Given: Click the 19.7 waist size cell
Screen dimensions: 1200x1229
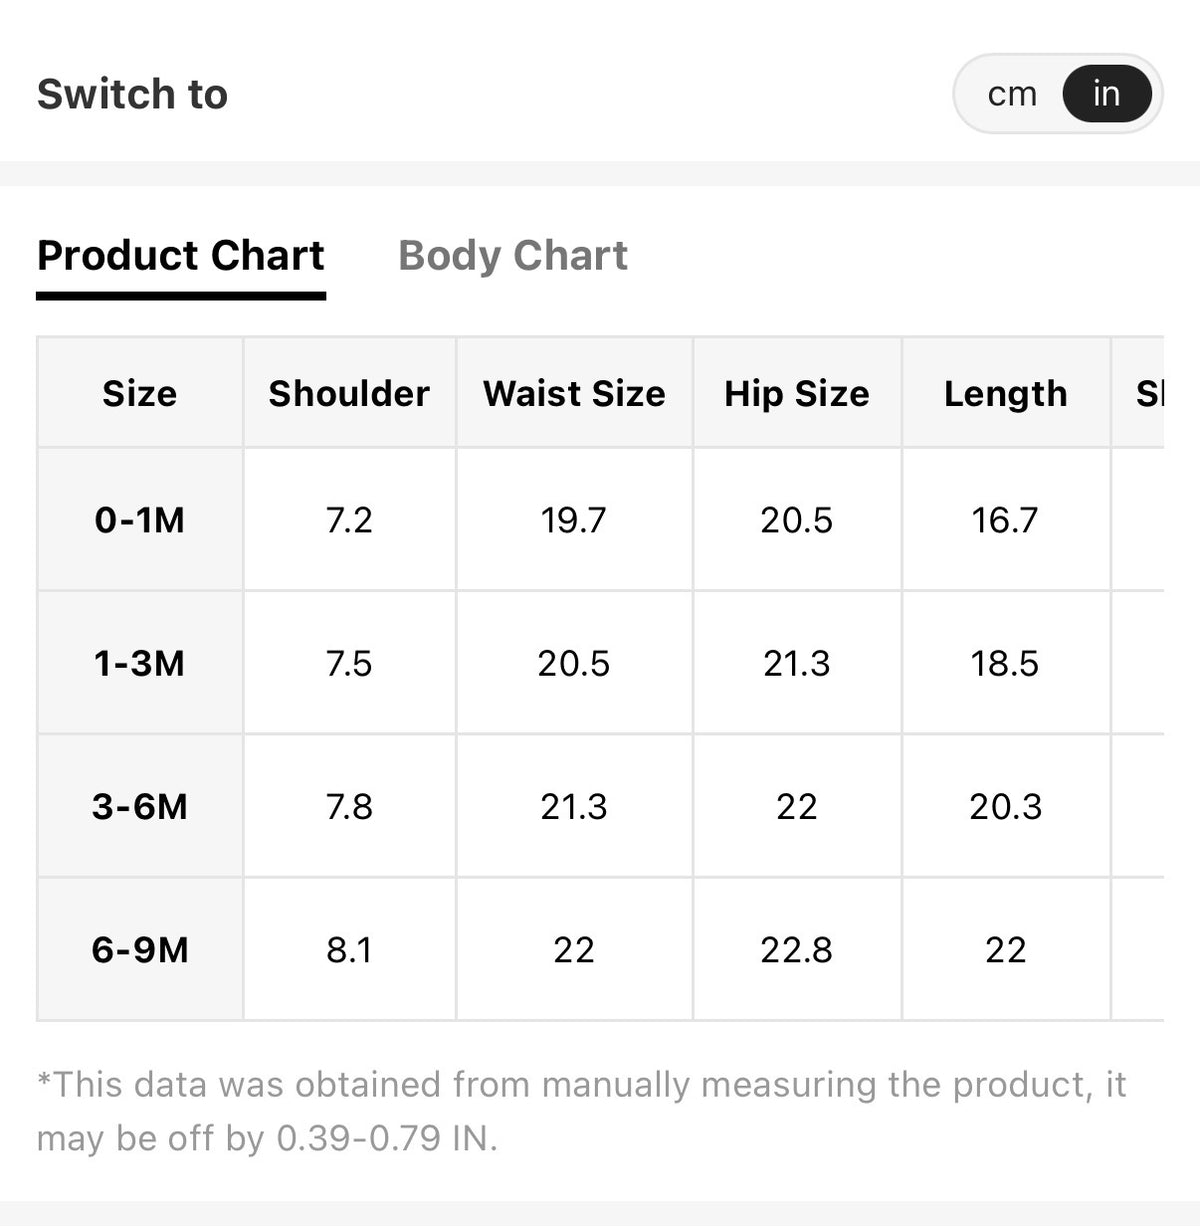Looking at the screenshot, I should pos(574,520).
